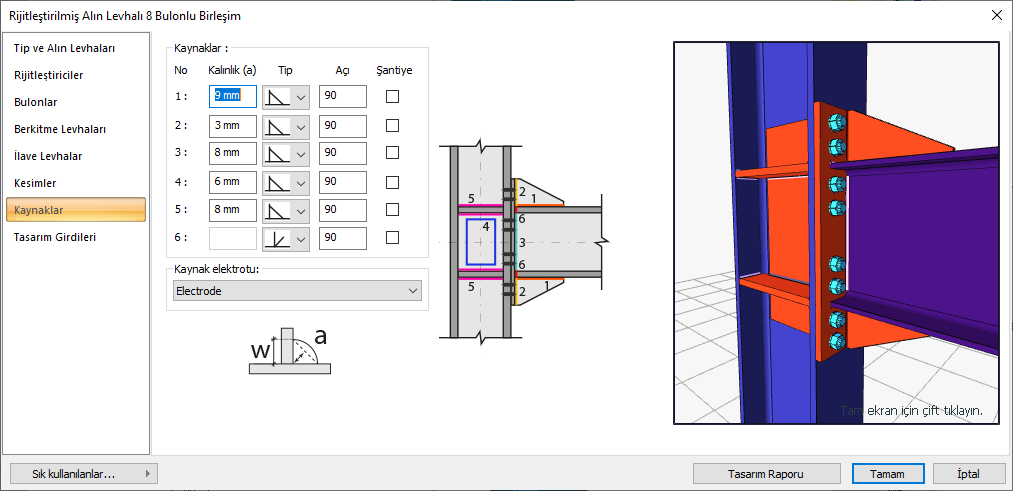The height and width of the screenshot is (491, 1013).
Task: Click the Tasarım Raporu button
Action: click(x=767, y=474)
